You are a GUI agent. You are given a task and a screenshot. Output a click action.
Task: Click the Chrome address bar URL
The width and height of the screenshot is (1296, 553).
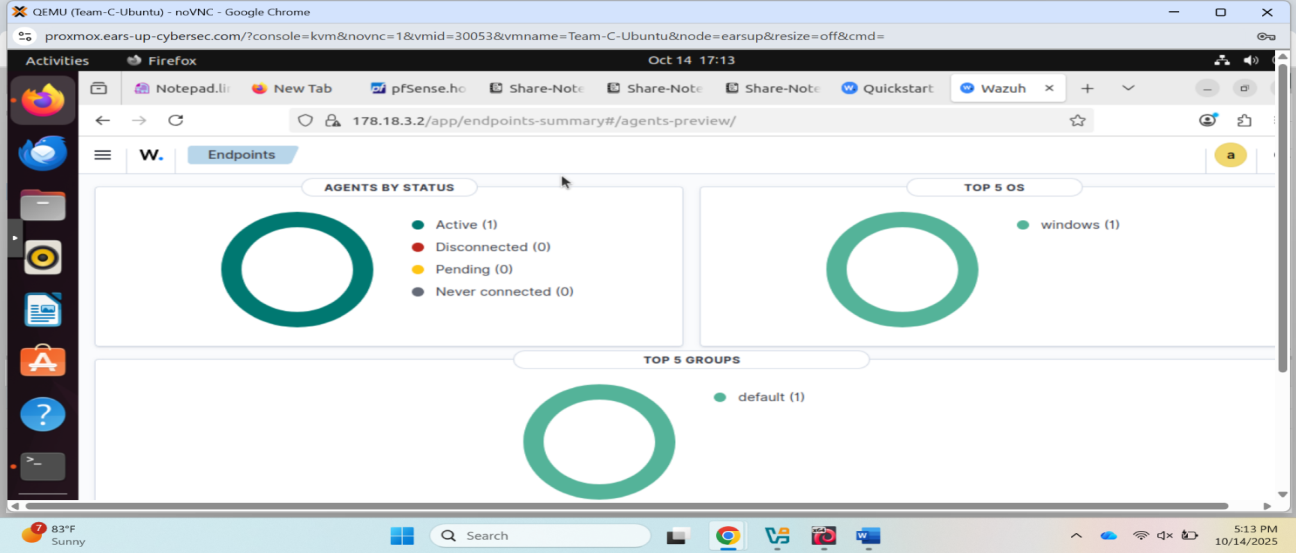tap(465, 36)
